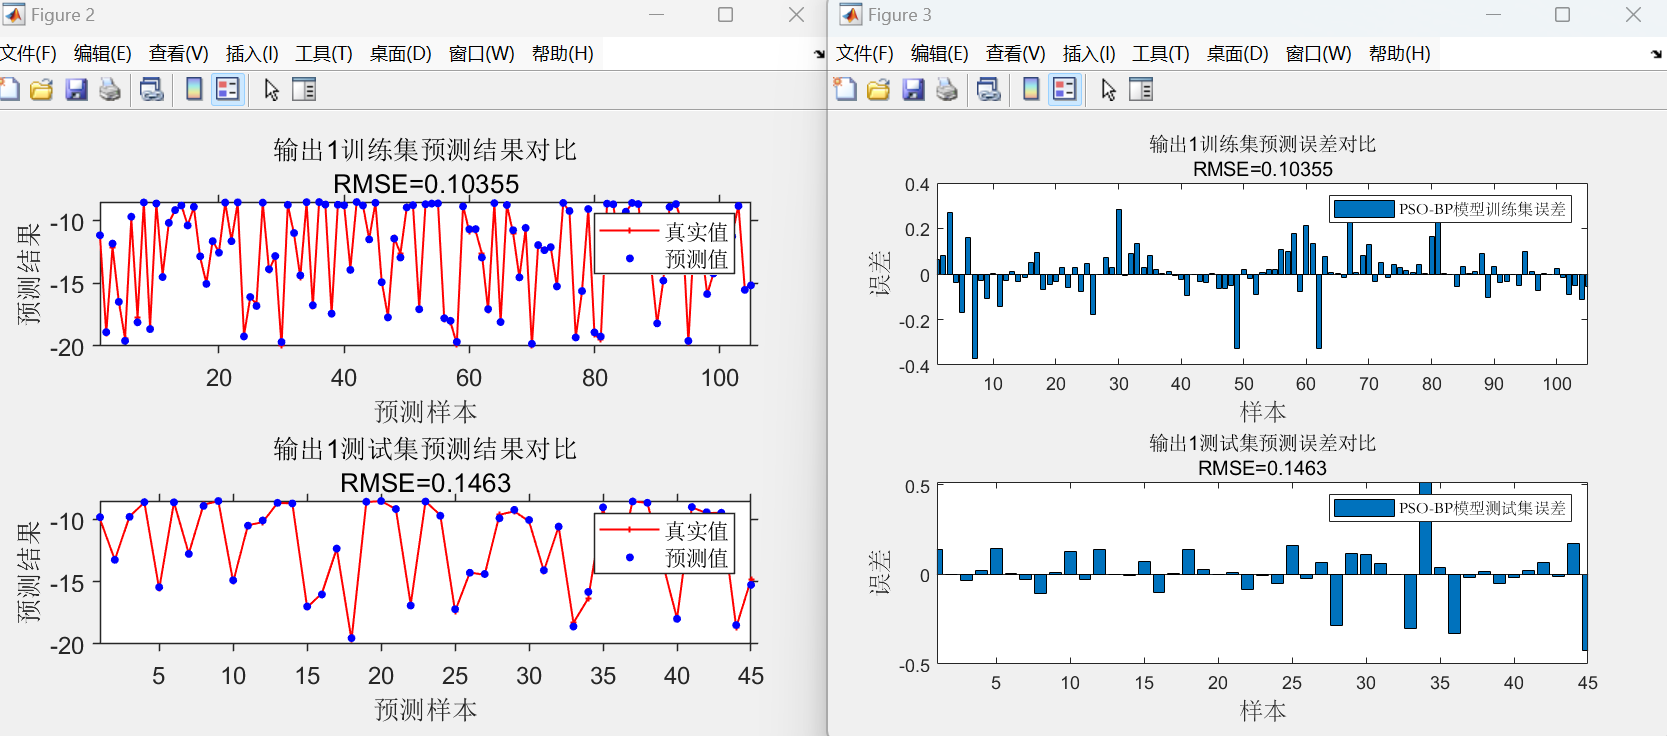Open 工具(T) menu in Figure 2
The height and width of the screenshot is (736, 1667).
click(x=324, y=54)
